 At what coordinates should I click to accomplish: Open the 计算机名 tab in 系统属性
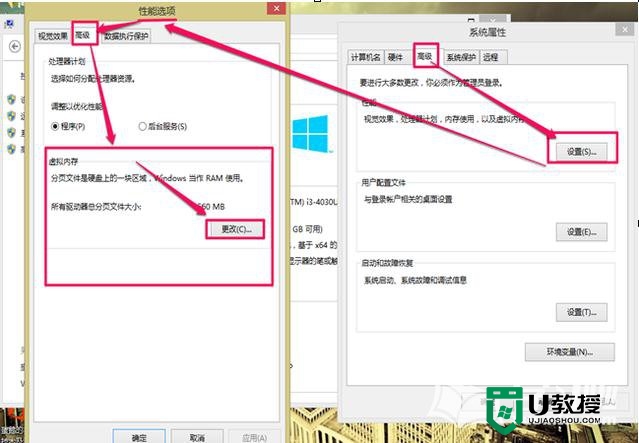366,57
